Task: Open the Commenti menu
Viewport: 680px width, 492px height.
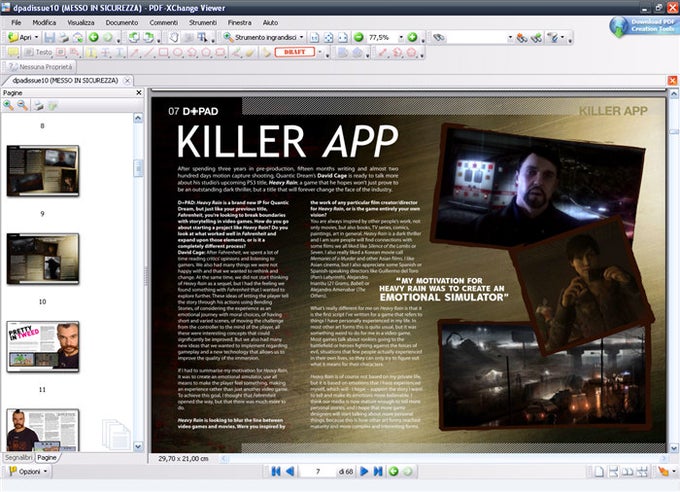Action: 163,23
